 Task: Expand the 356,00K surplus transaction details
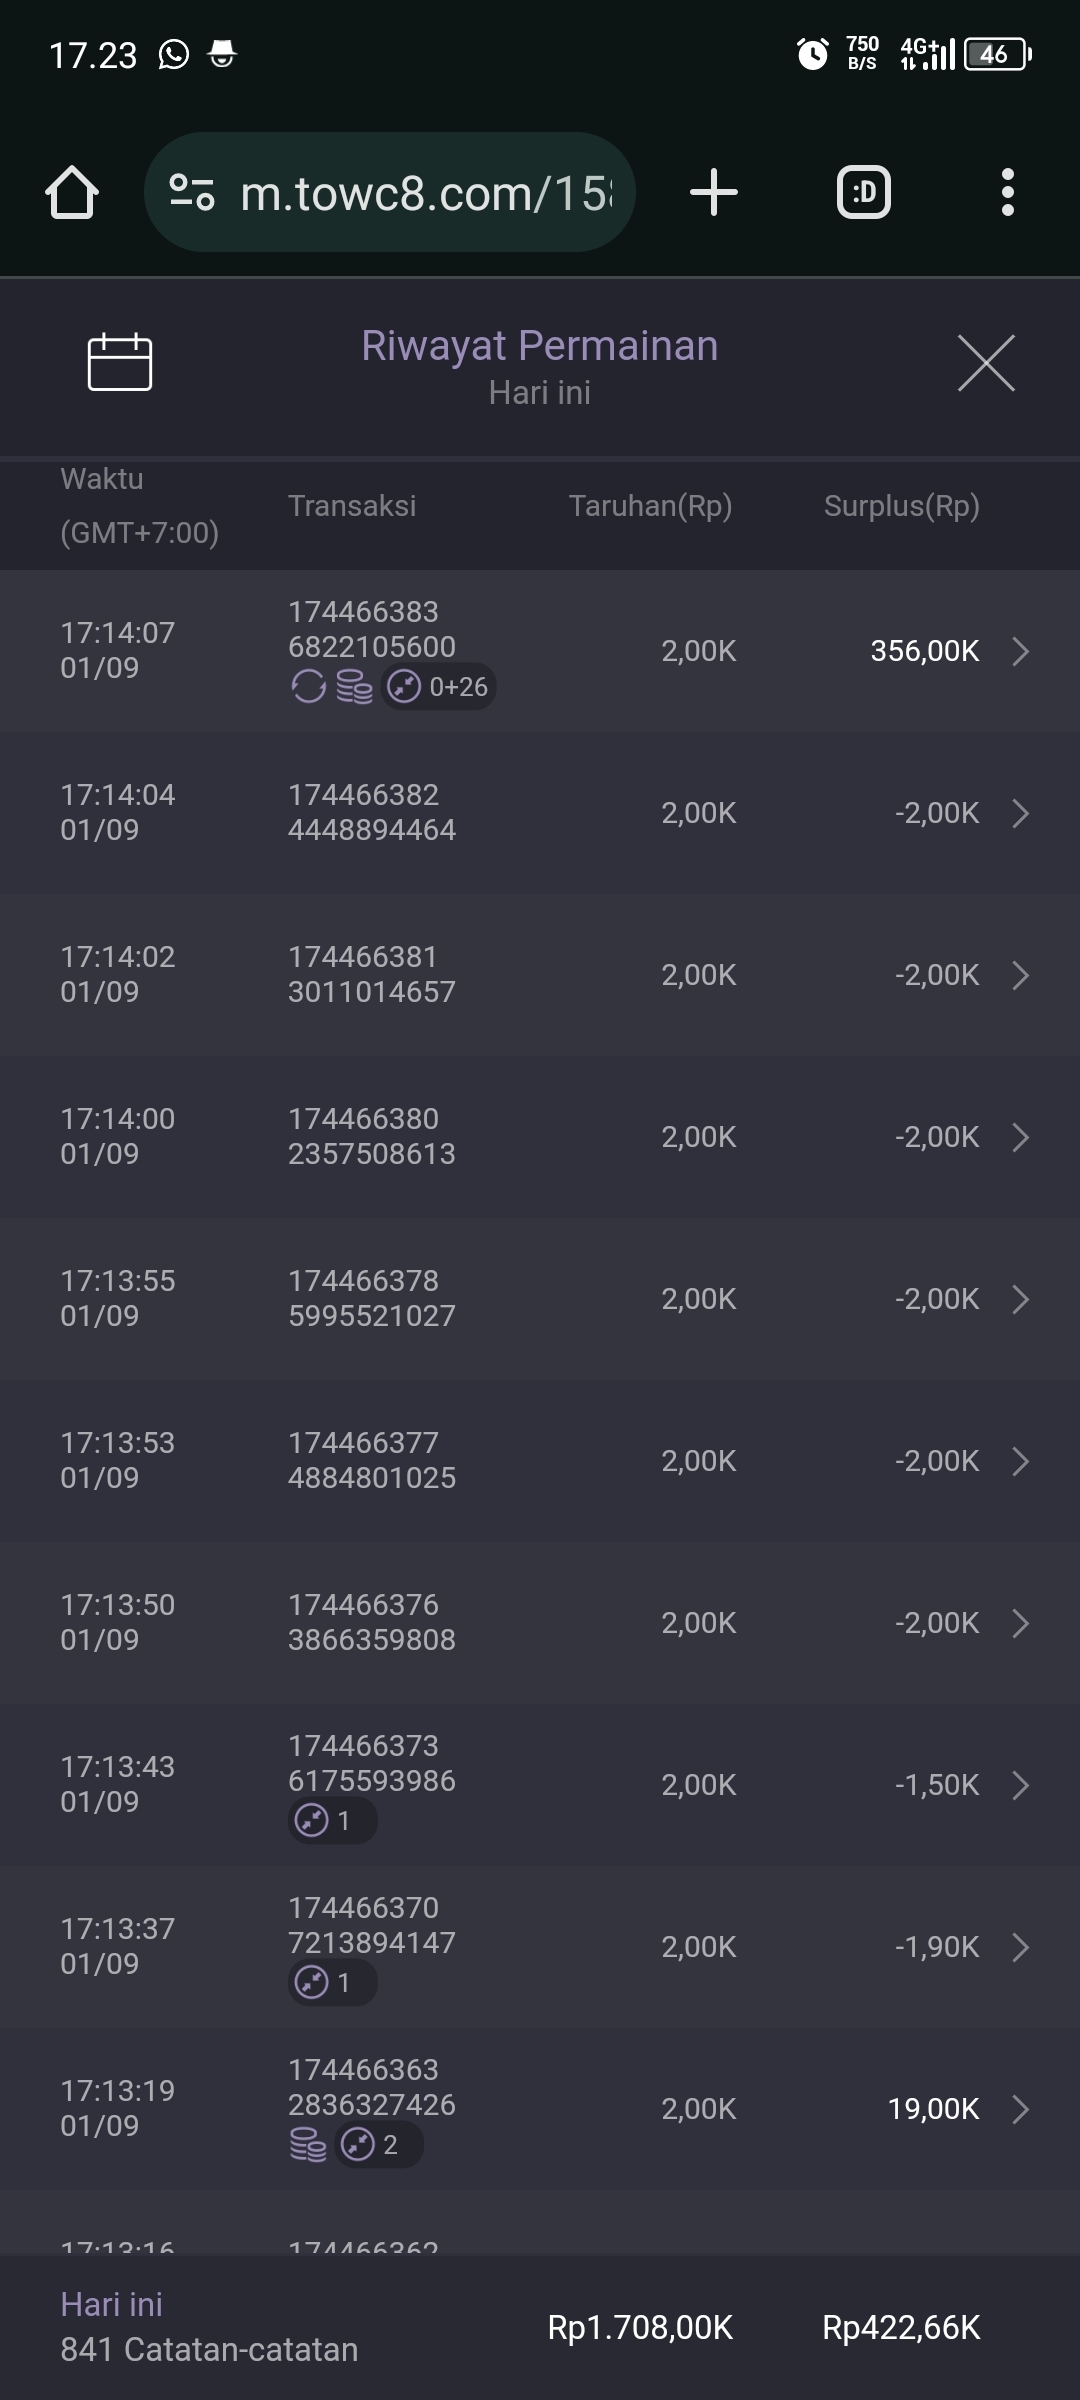pyautogui.click(x=1020, y=651)
